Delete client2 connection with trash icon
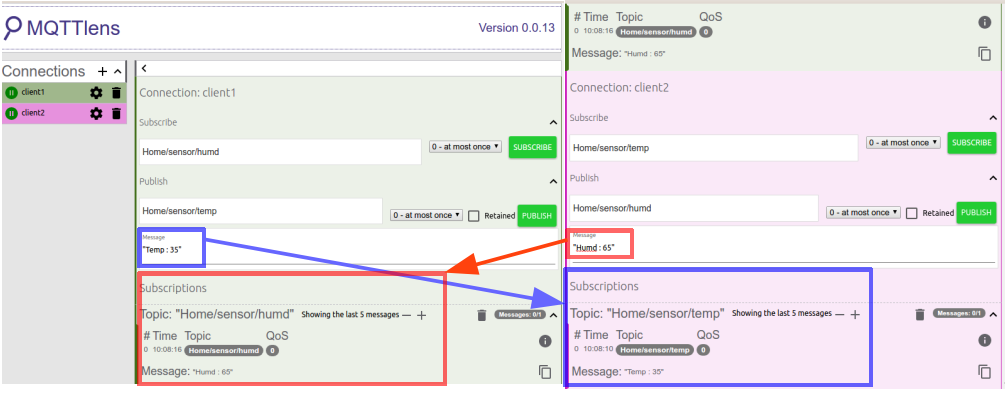This screenshot has height=398, width=1005. (x=116, y=113)
